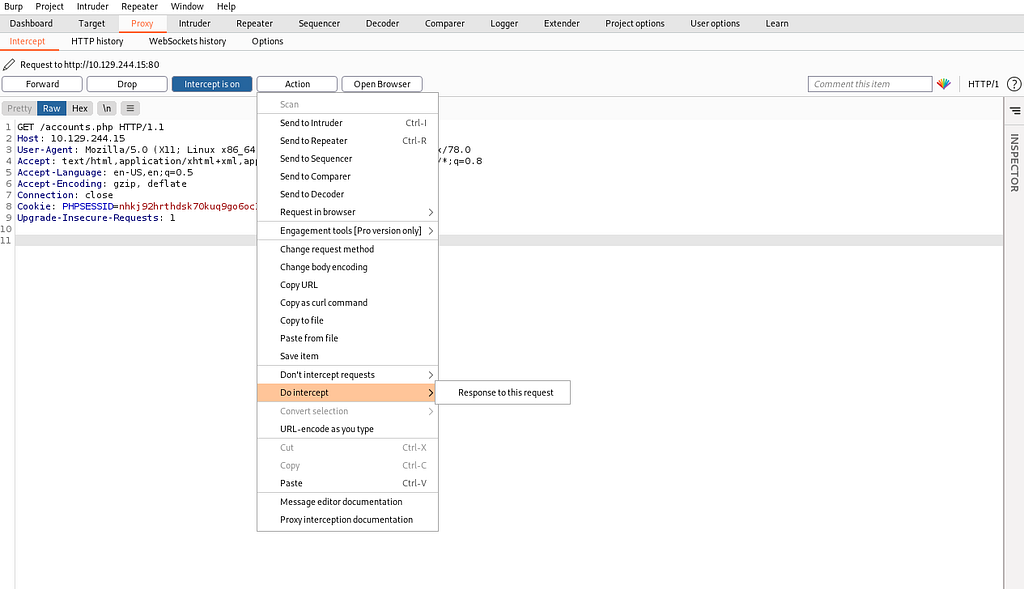
Task: Select Change body encoding
Action: click(347, 266)
